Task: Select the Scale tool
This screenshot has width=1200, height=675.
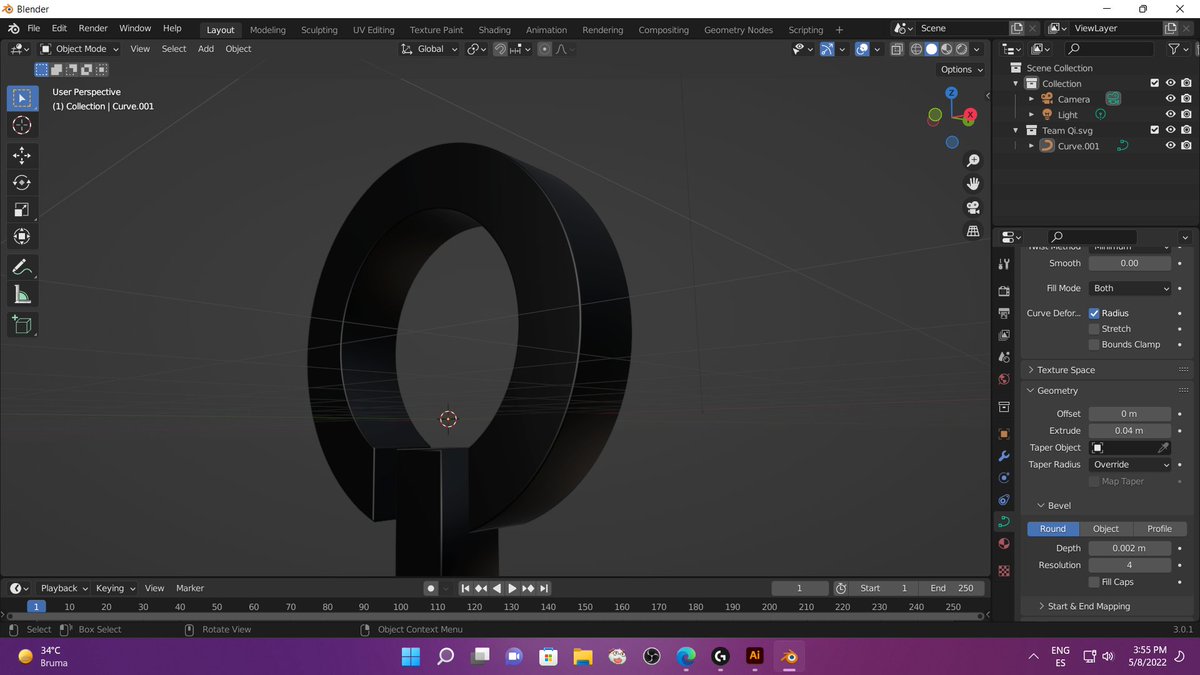Action: pyautogui.click(x=22, y=209)
